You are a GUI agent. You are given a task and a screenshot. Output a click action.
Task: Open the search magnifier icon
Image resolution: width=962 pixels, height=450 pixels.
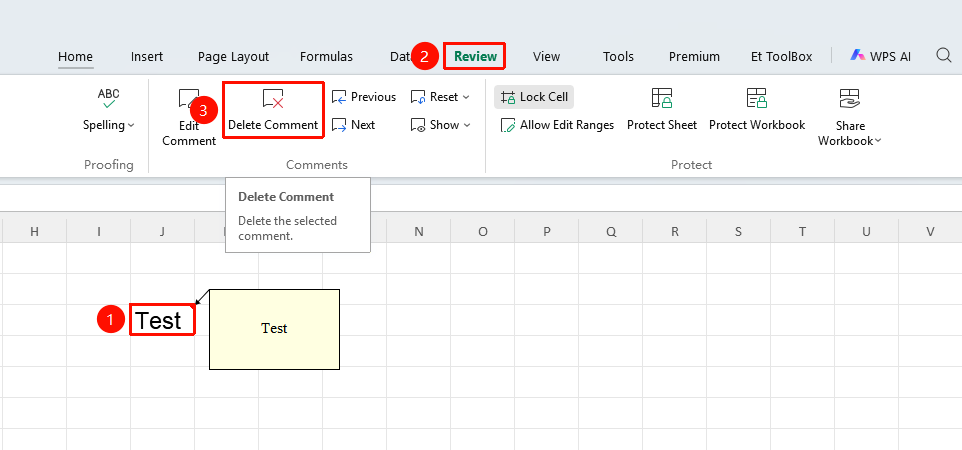[944, 56]
